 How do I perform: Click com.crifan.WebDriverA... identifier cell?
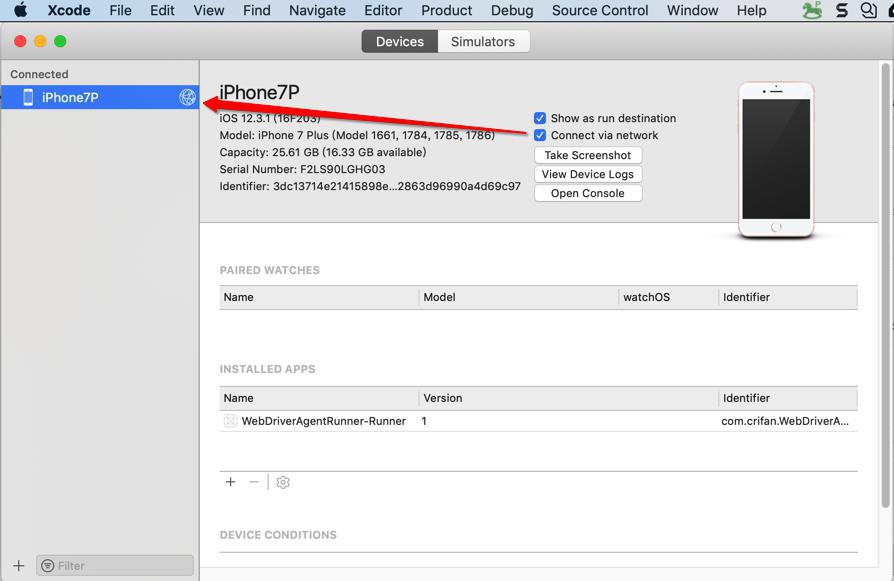pos(785,421)
